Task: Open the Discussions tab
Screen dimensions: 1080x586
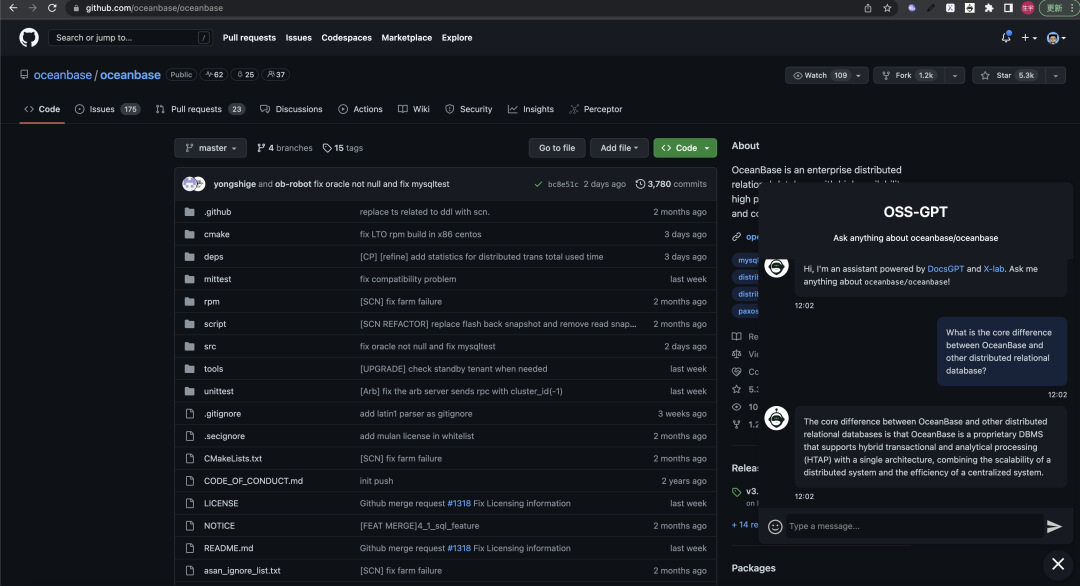Action: [291, 109]
